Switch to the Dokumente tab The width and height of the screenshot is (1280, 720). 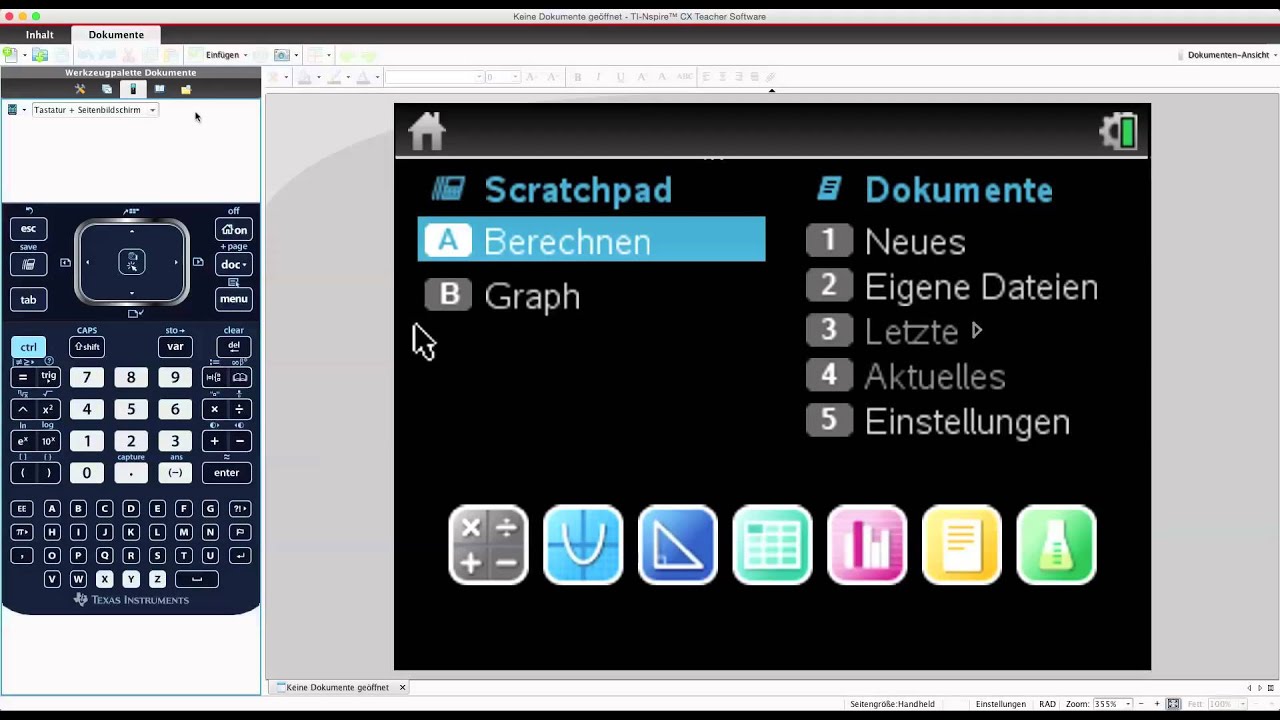(116, 35)
